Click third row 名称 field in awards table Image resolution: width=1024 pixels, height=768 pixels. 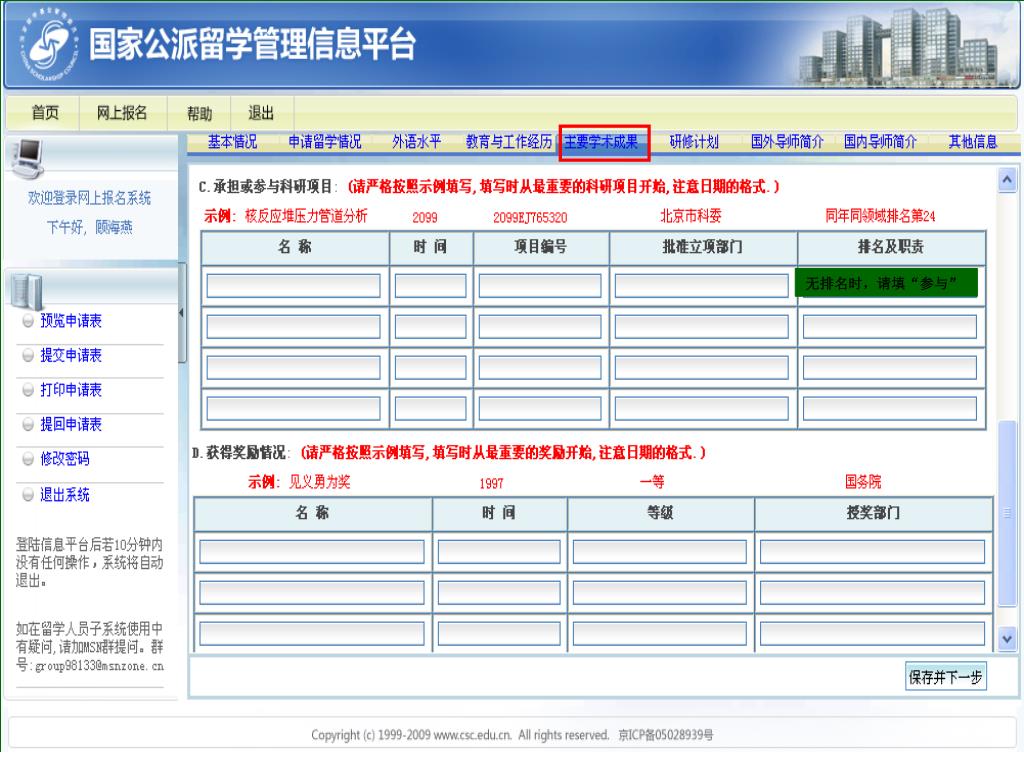click(312, 633)
